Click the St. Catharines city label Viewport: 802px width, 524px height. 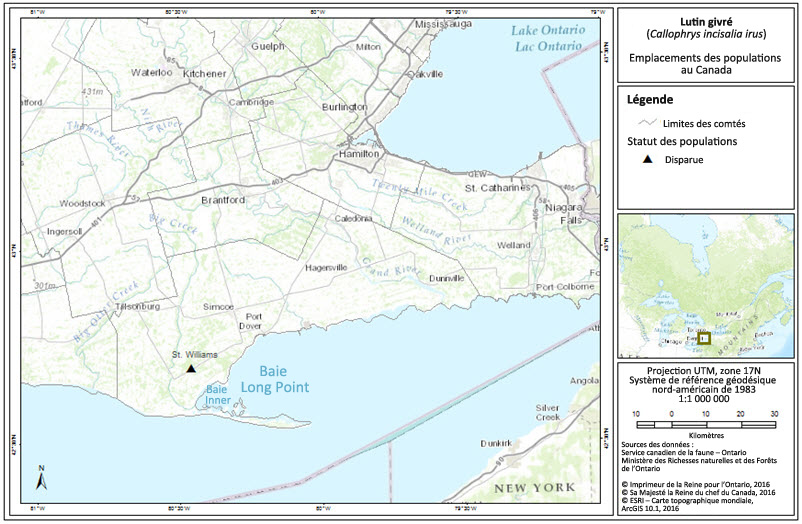(x=497, y=187)
